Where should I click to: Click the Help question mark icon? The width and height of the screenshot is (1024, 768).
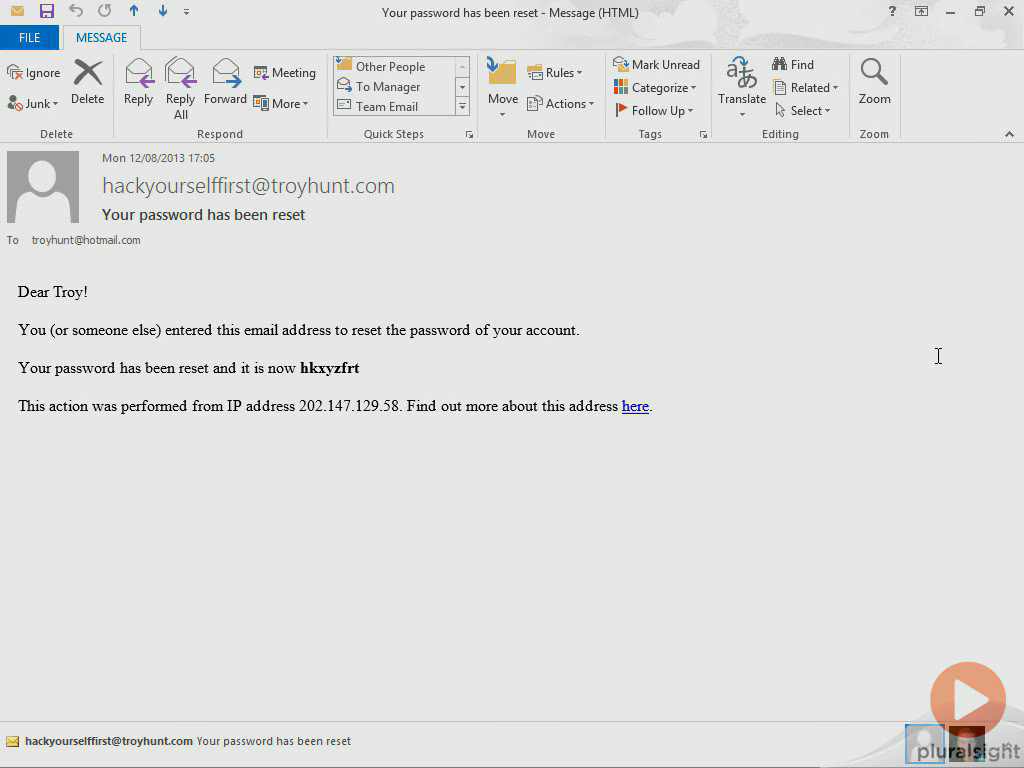[892, 11]
